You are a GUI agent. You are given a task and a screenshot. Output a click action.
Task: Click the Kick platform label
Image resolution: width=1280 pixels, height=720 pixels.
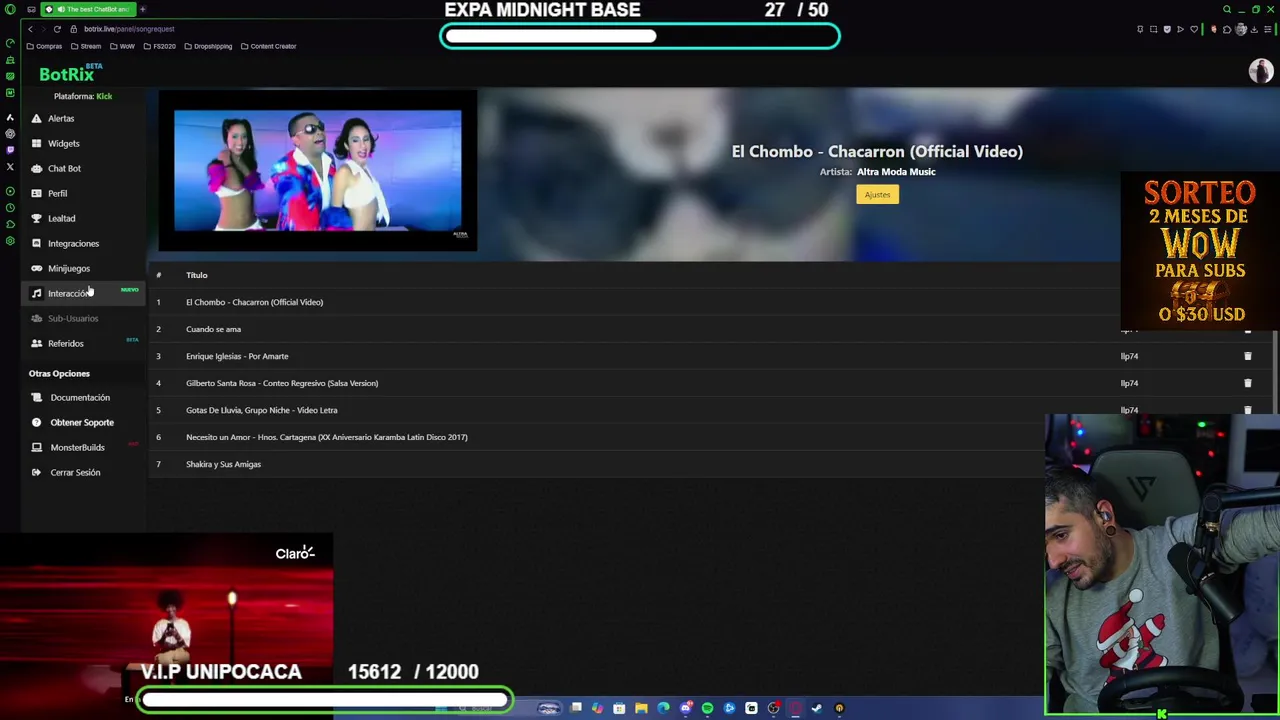click(104, 96)
